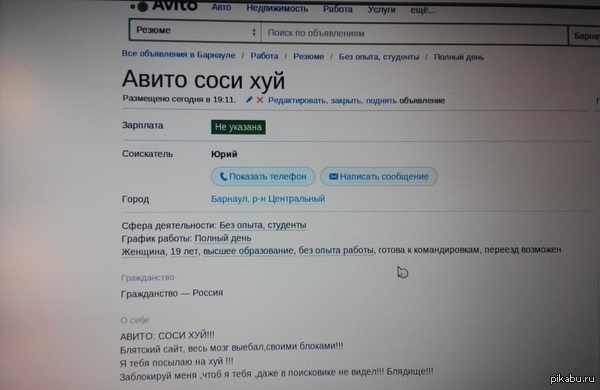Screen dimensions: 600x390
Task: Open Редактировать, закрыть, поднять объявление link
Action: (356, 101)
